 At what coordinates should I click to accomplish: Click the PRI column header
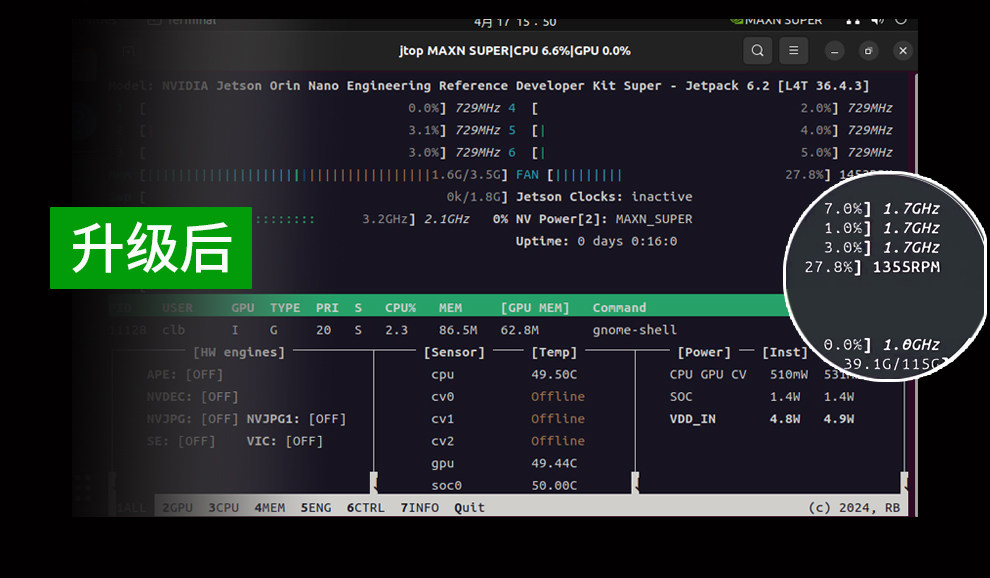327,308
